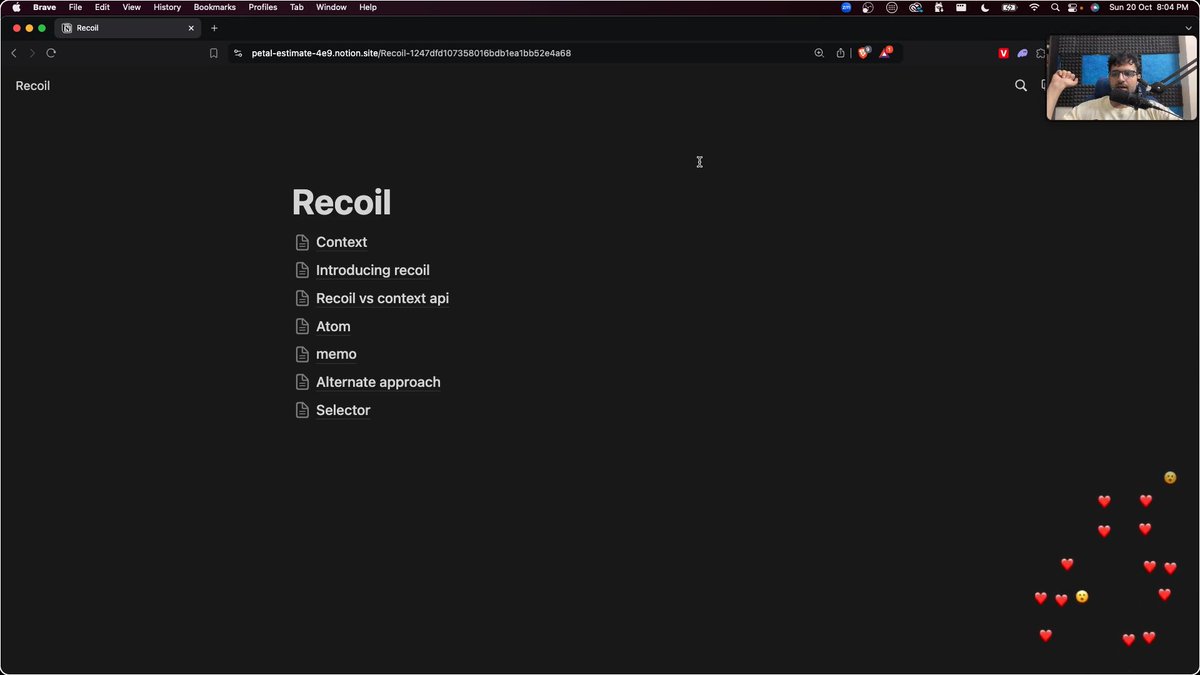Open Spotlight search in menu bar
Screen dimensions: 1200x675
click(x=1055, y=7)
